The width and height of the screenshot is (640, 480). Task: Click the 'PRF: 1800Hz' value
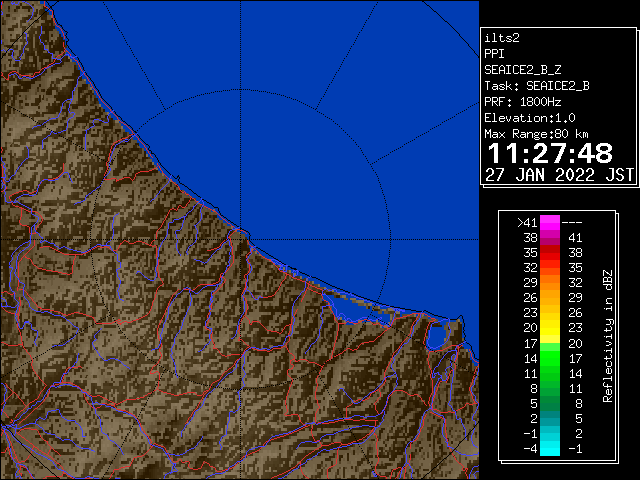click(x=522, y=102)
